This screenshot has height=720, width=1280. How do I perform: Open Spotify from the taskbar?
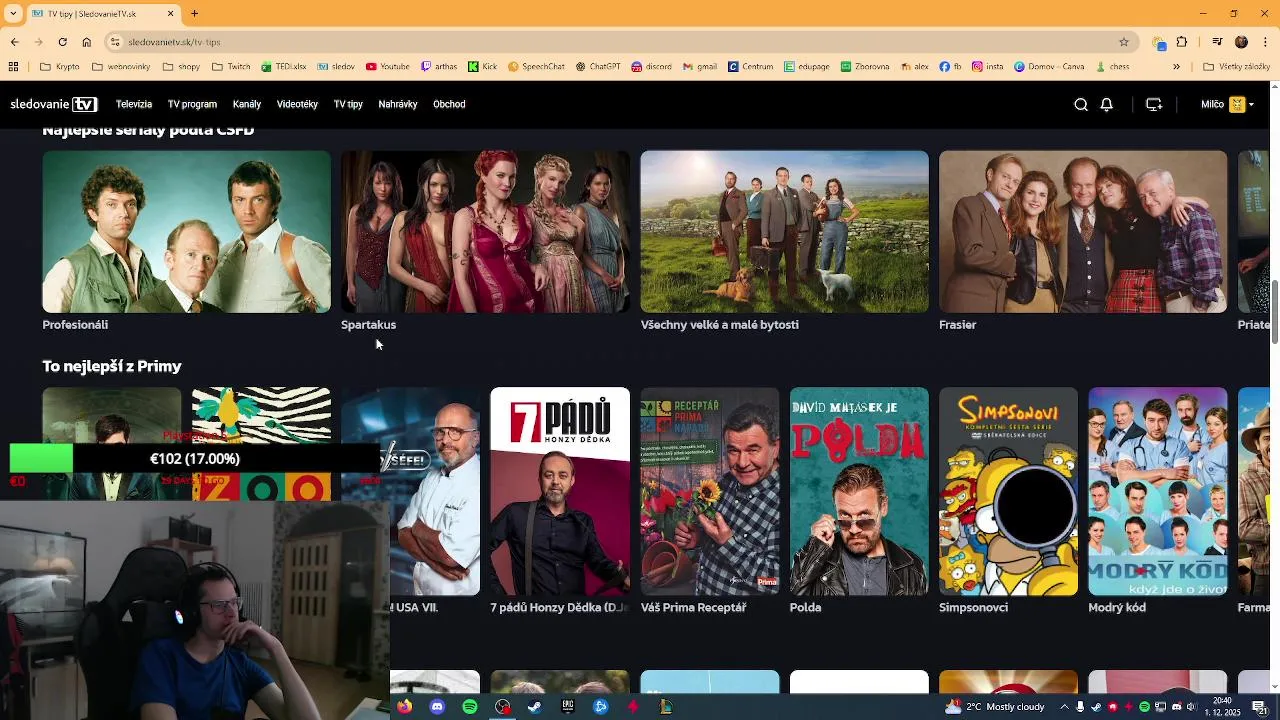pos(470,707)
